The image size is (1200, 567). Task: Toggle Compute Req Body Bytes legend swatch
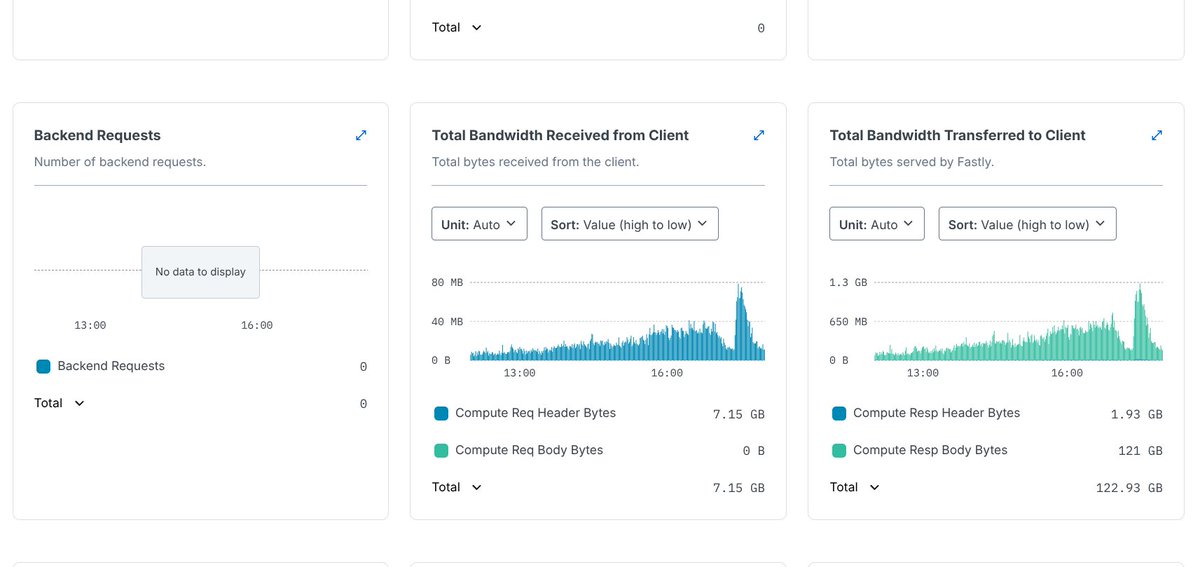pos(441,451)
